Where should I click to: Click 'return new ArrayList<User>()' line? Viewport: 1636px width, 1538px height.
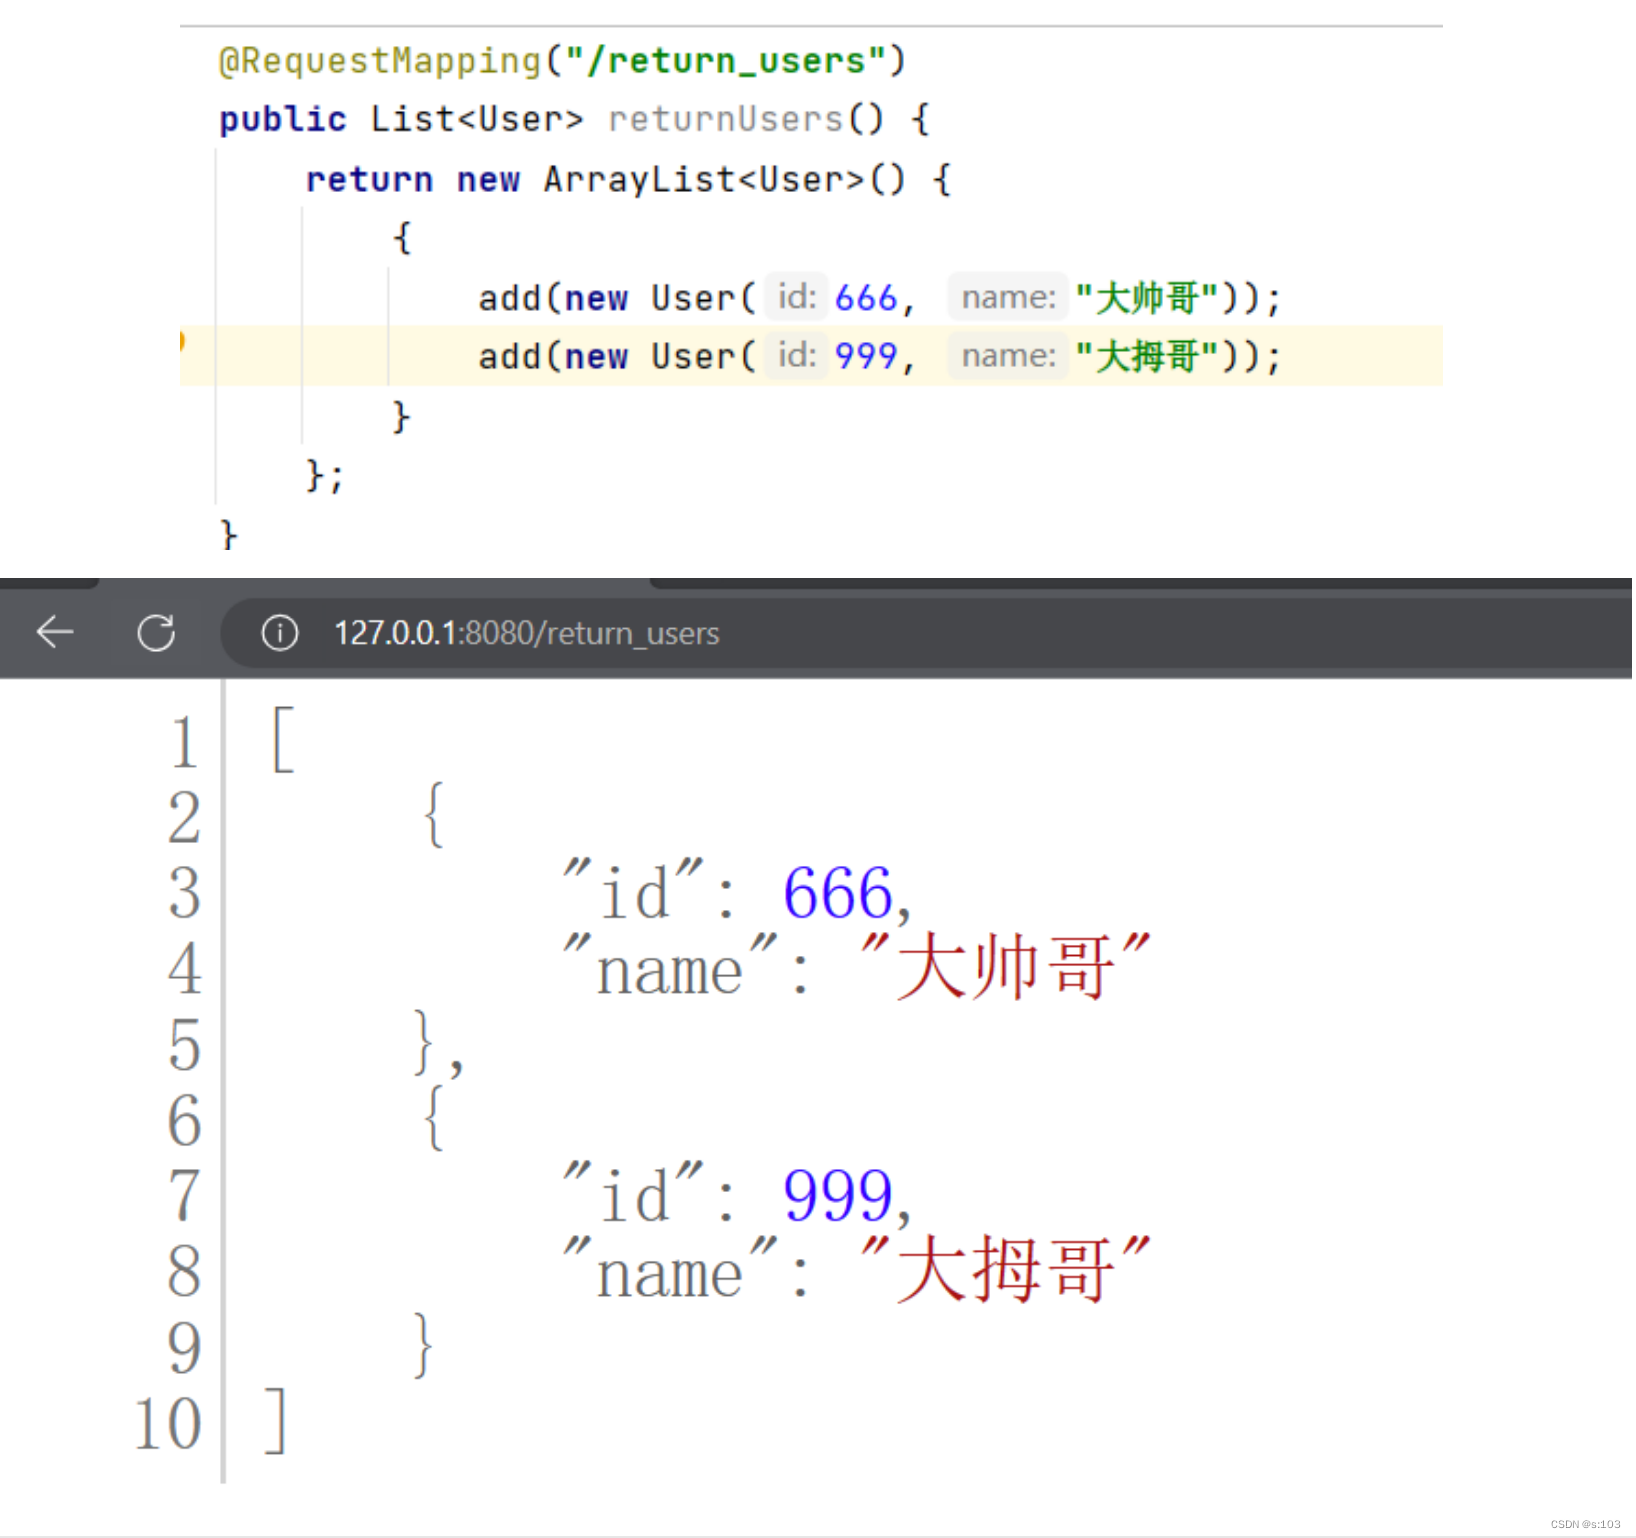(629, 179)
